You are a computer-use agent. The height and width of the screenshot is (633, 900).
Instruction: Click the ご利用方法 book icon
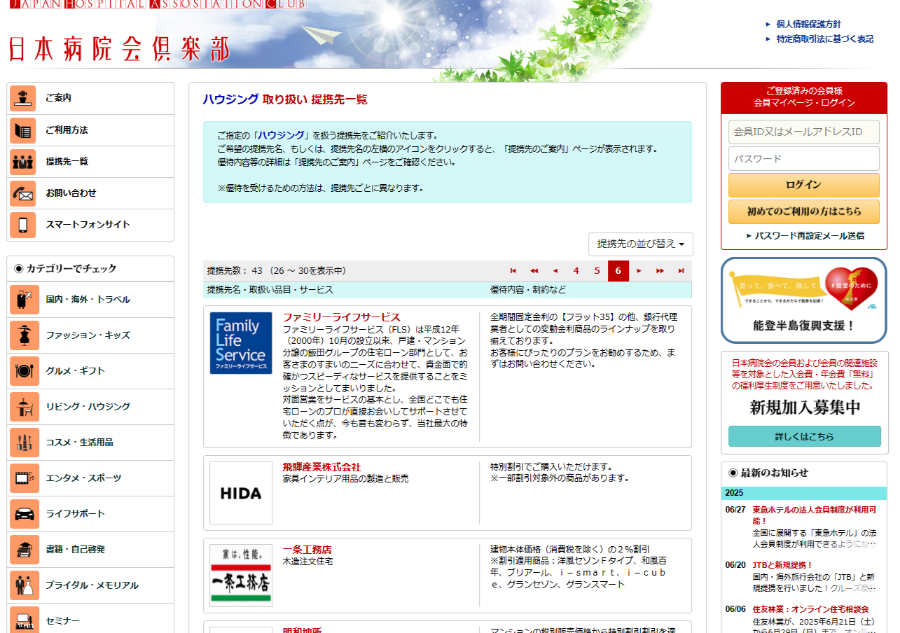23,130
